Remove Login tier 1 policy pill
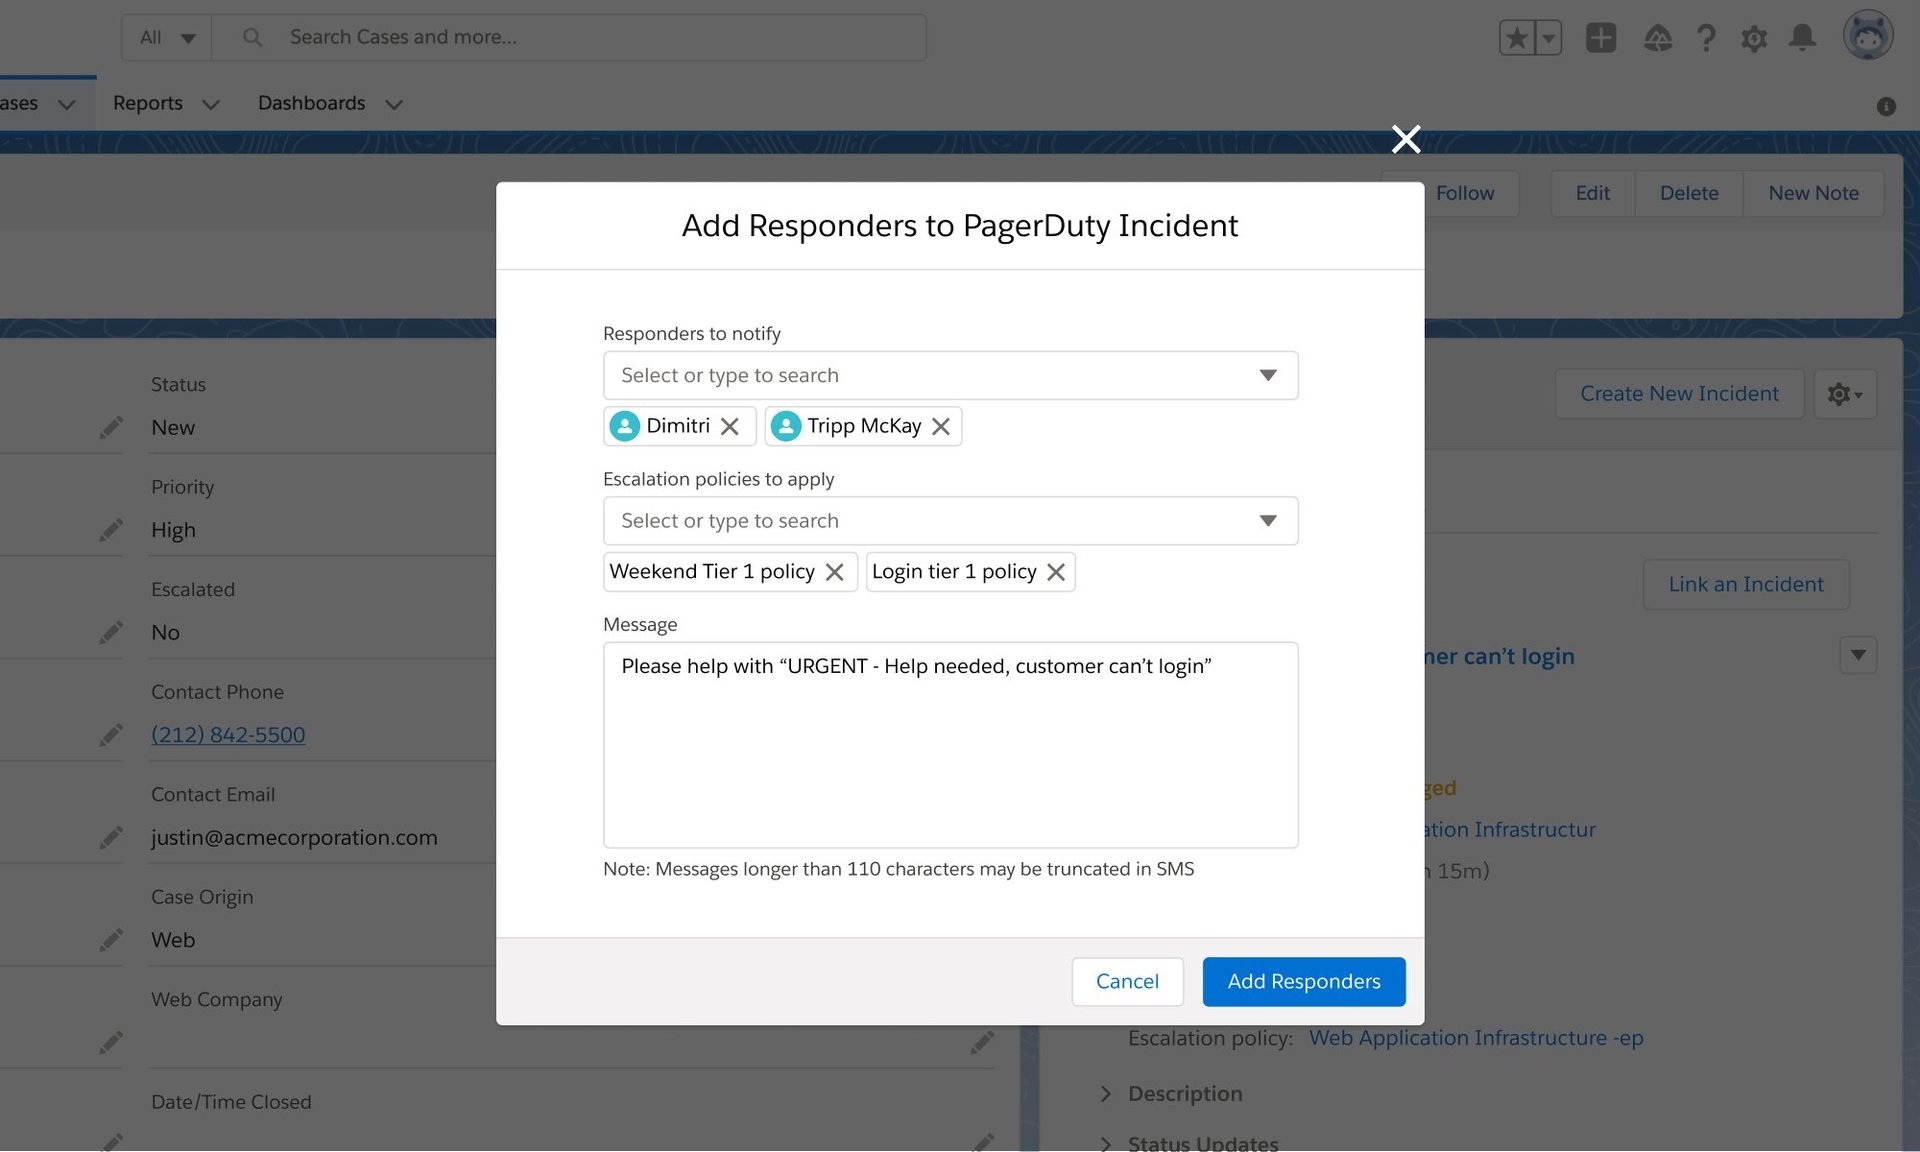 click(1056, 572)
